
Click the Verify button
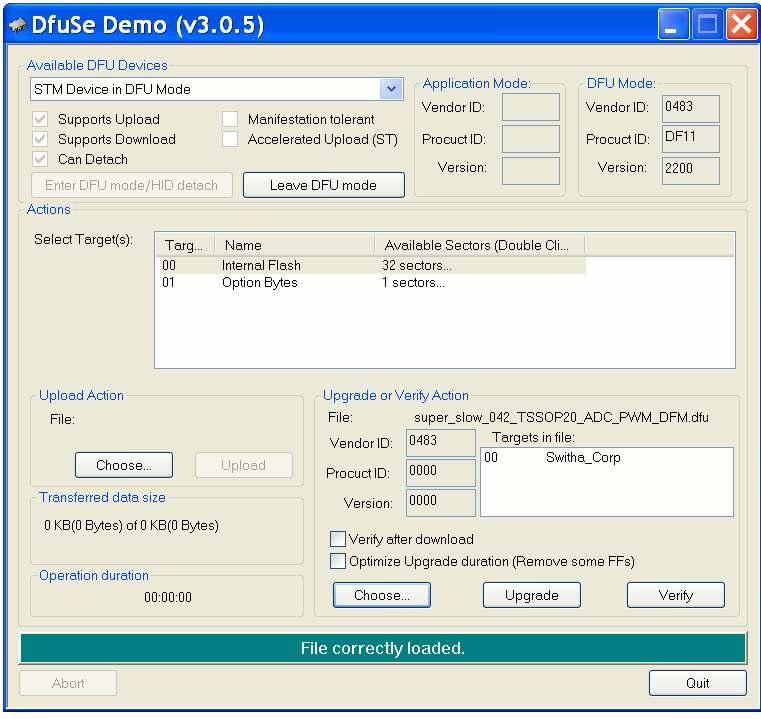point(676,595)
